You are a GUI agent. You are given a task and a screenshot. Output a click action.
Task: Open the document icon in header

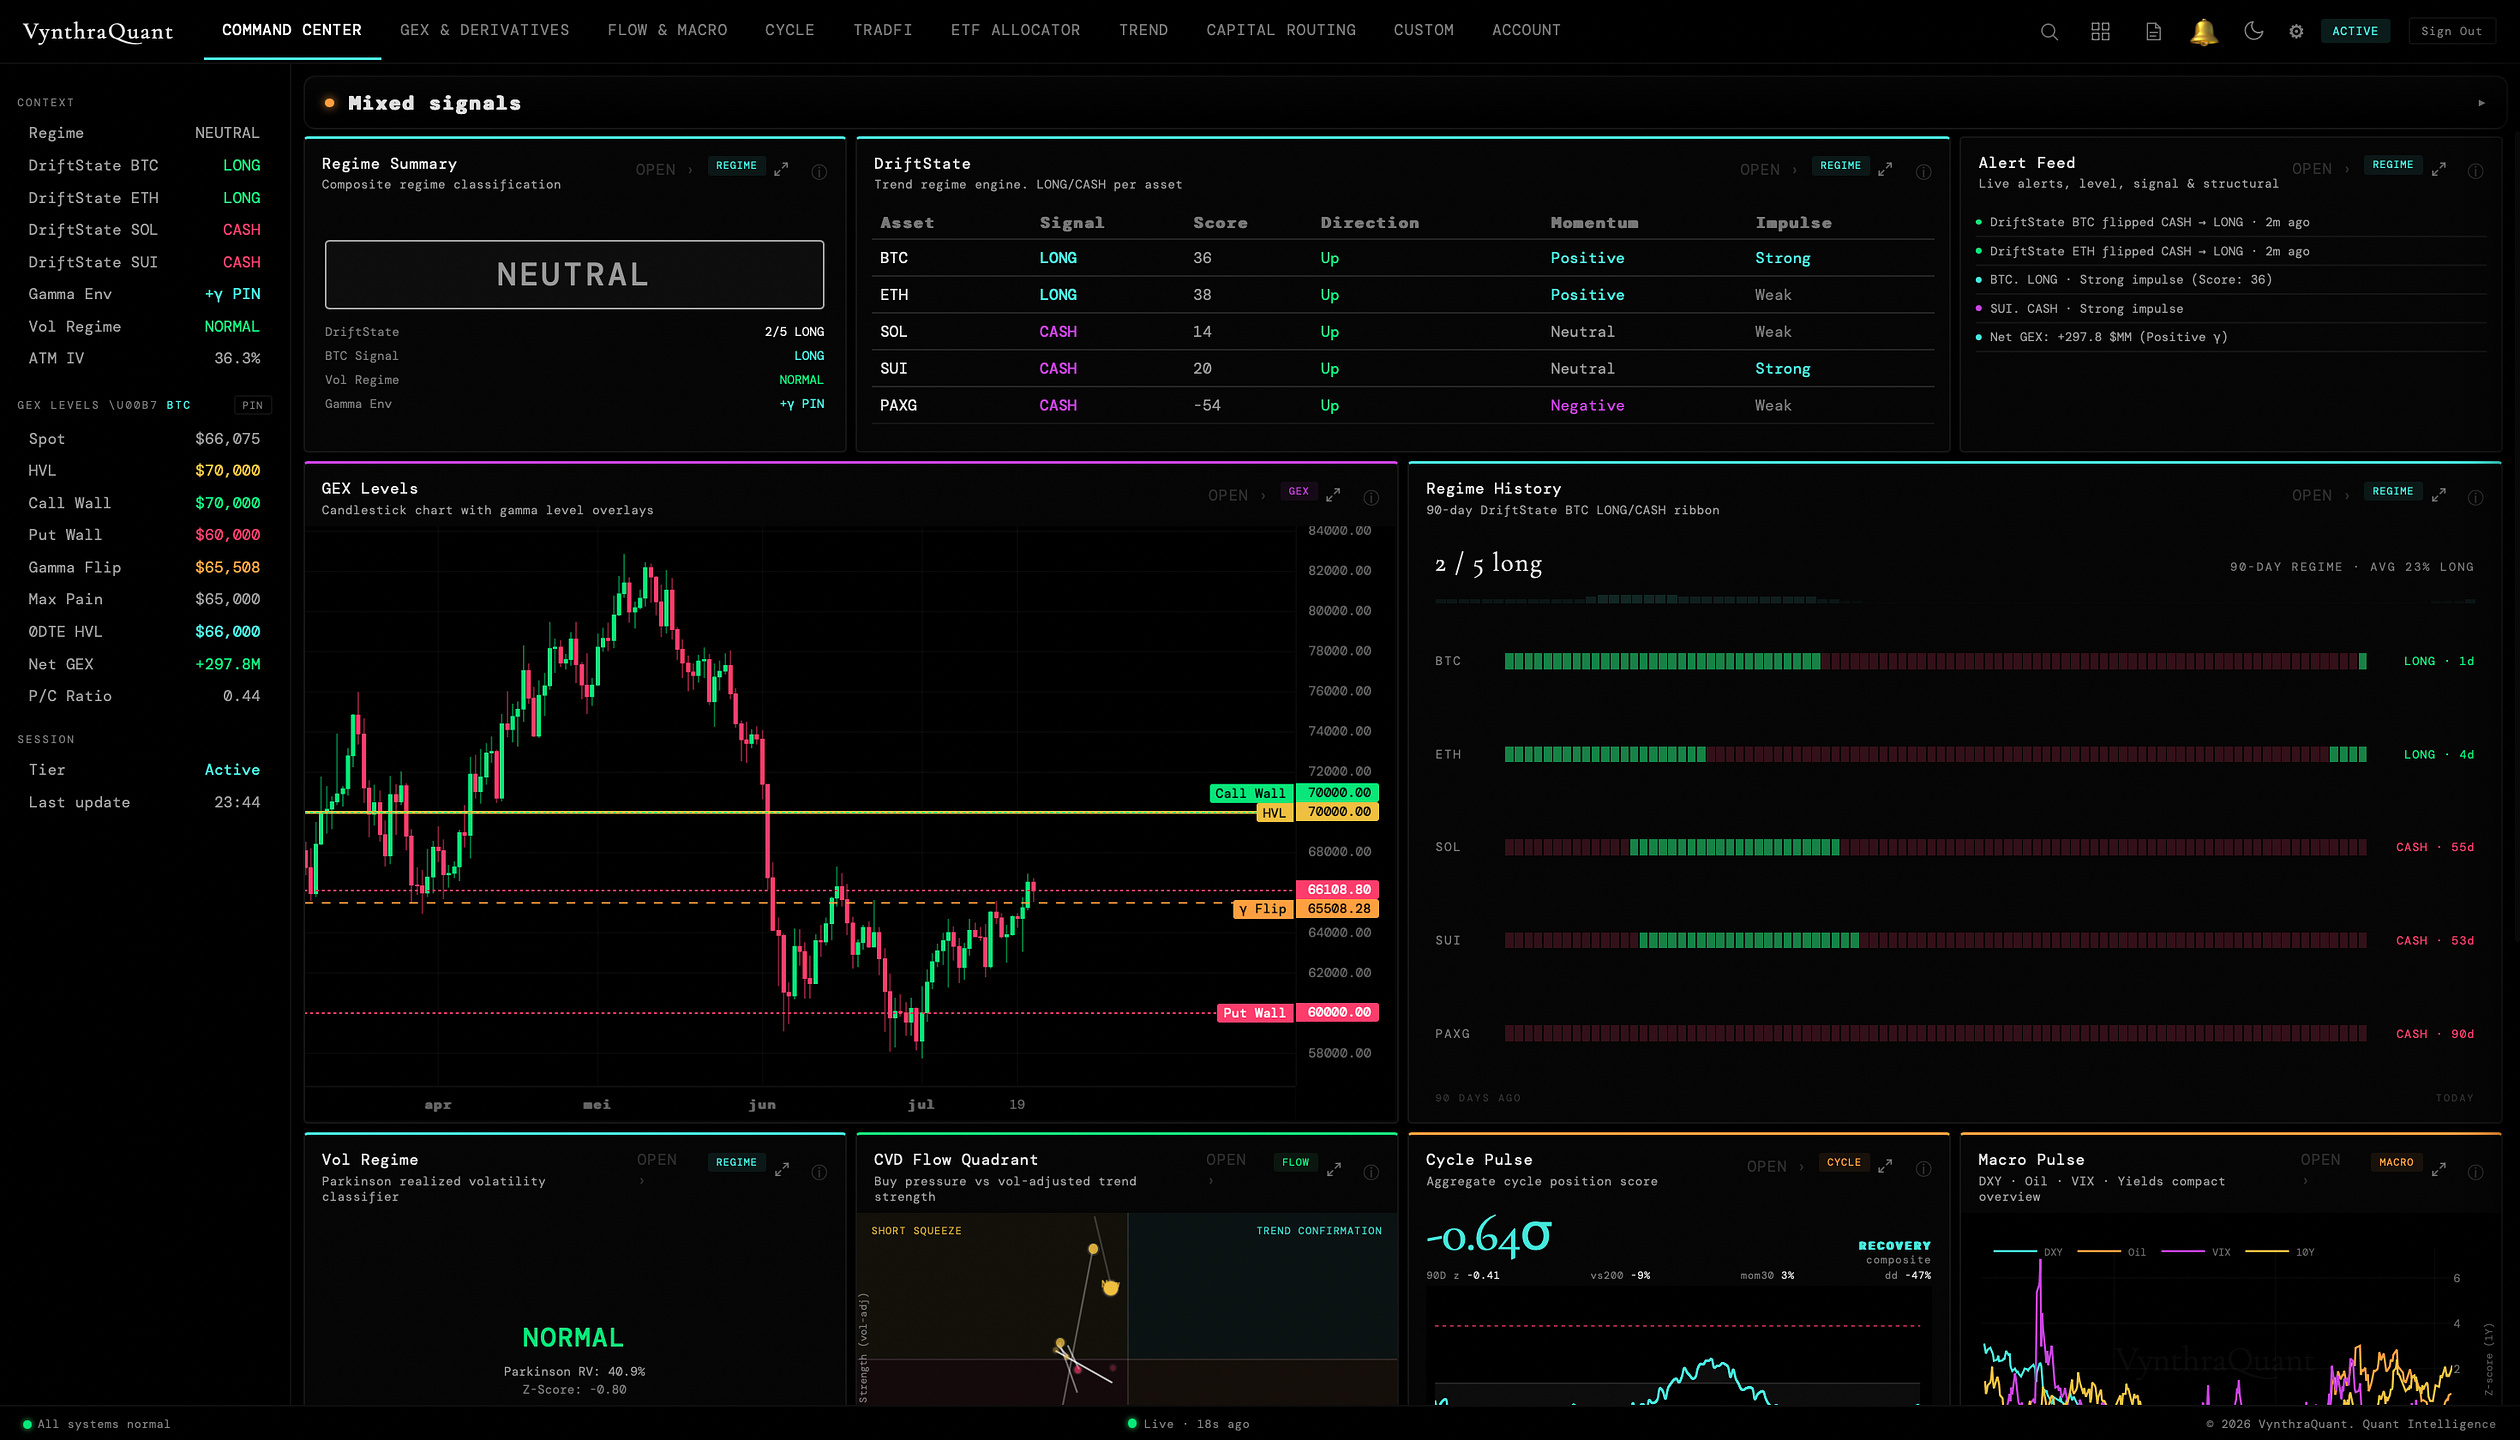pos(2153,31)
